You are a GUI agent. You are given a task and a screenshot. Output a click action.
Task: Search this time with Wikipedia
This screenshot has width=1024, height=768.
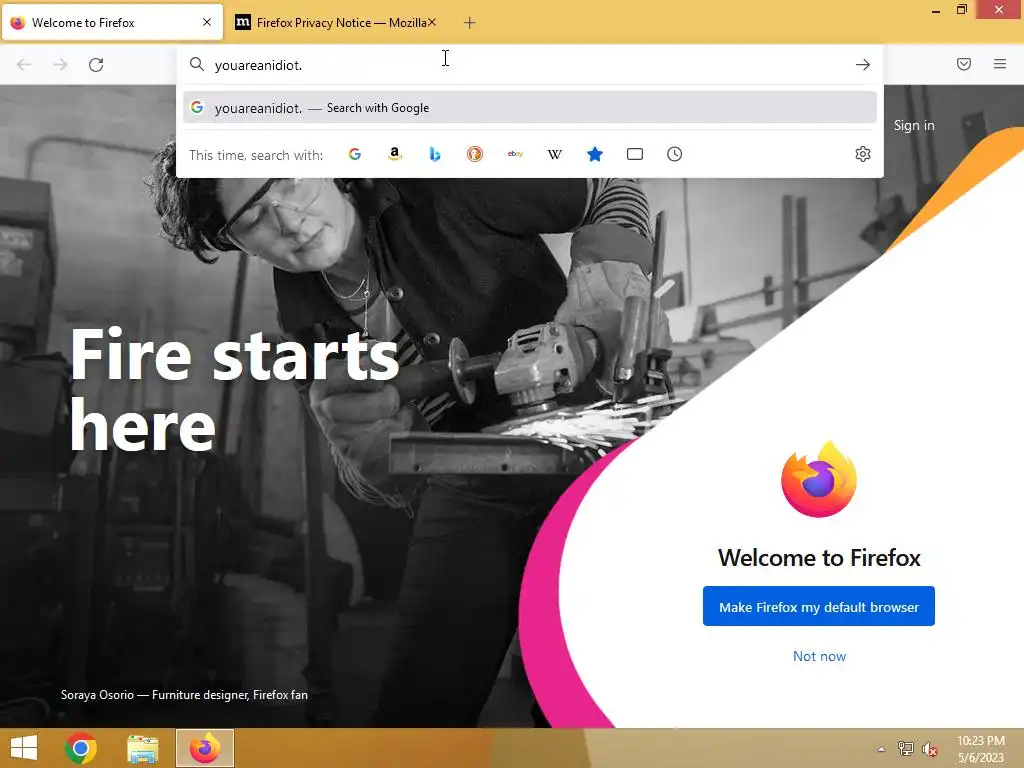pos(554,154)
